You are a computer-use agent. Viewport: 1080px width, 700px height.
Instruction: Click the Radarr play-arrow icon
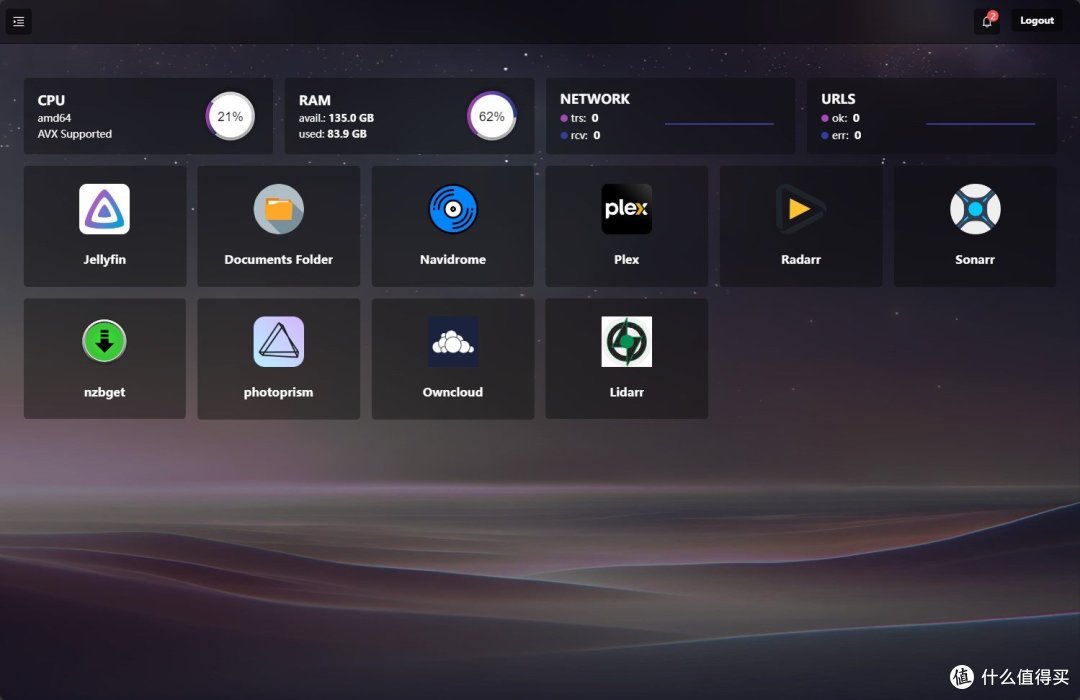[801, 209]
